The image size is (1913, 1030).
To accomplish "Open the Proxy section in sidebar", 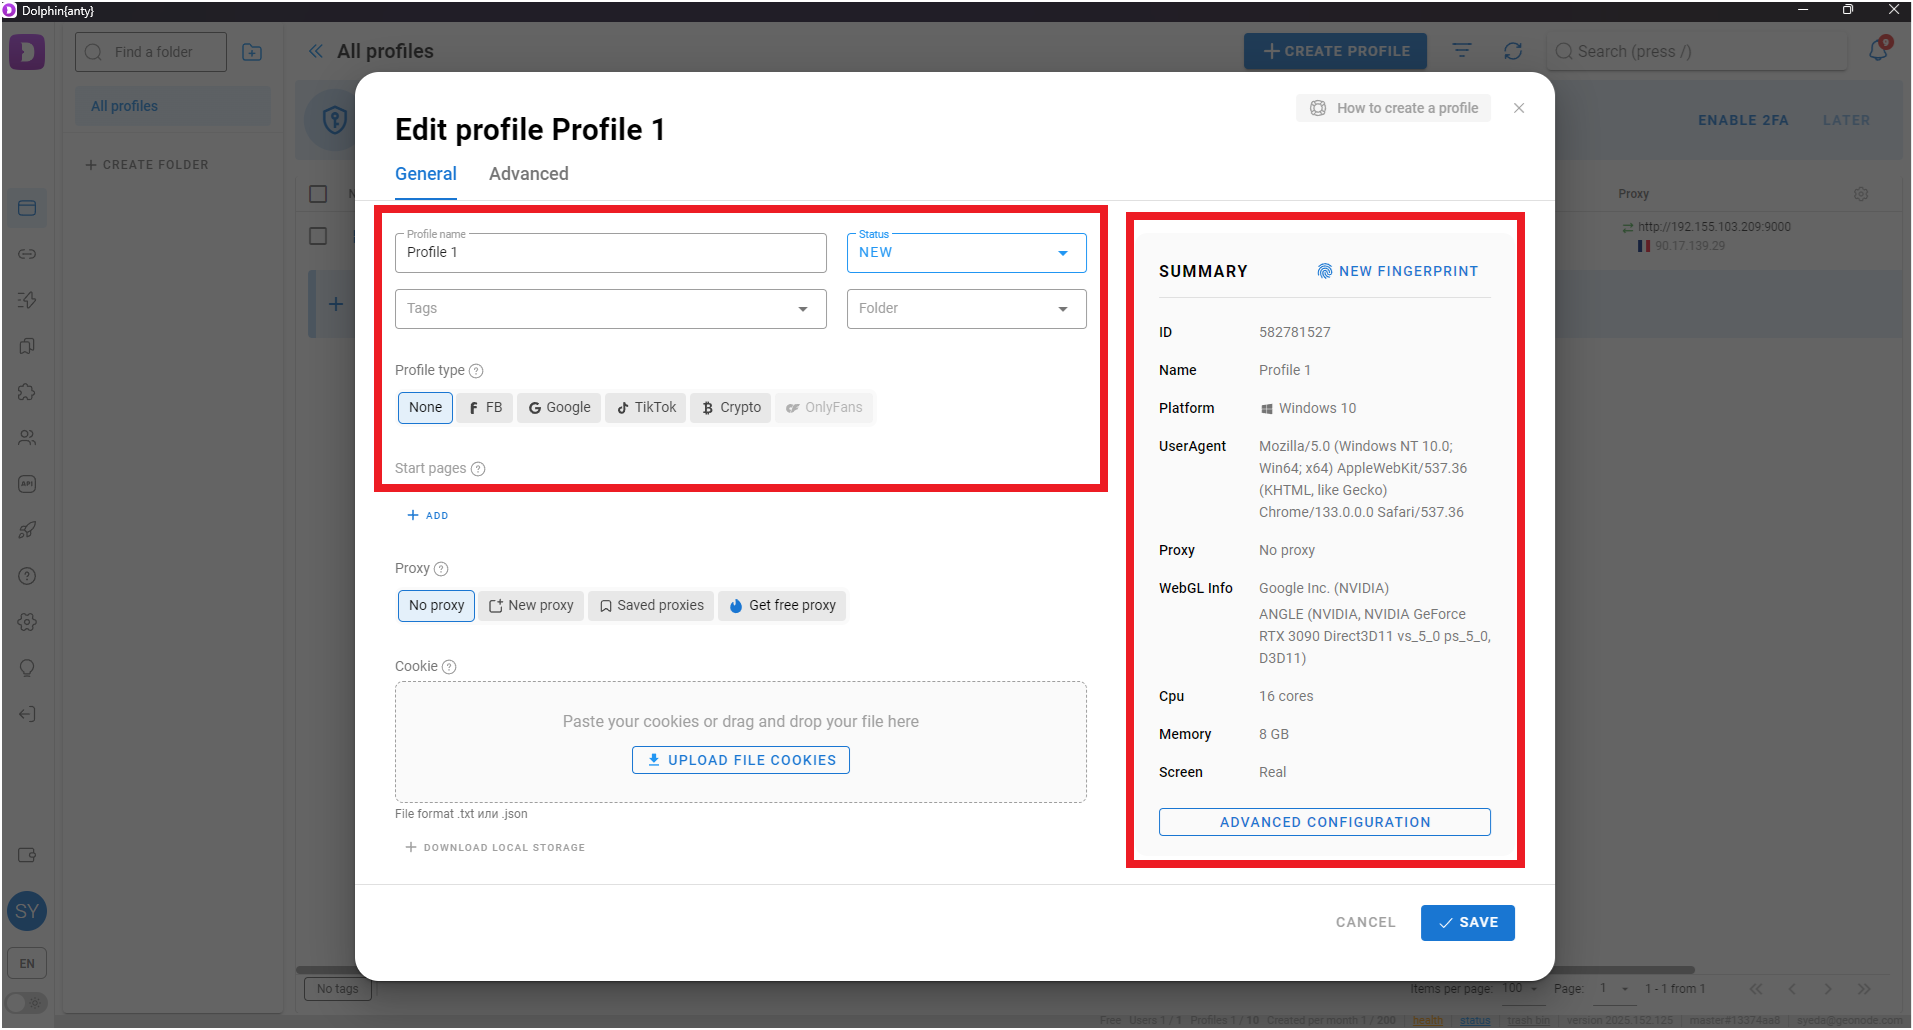I will (27, 253).
